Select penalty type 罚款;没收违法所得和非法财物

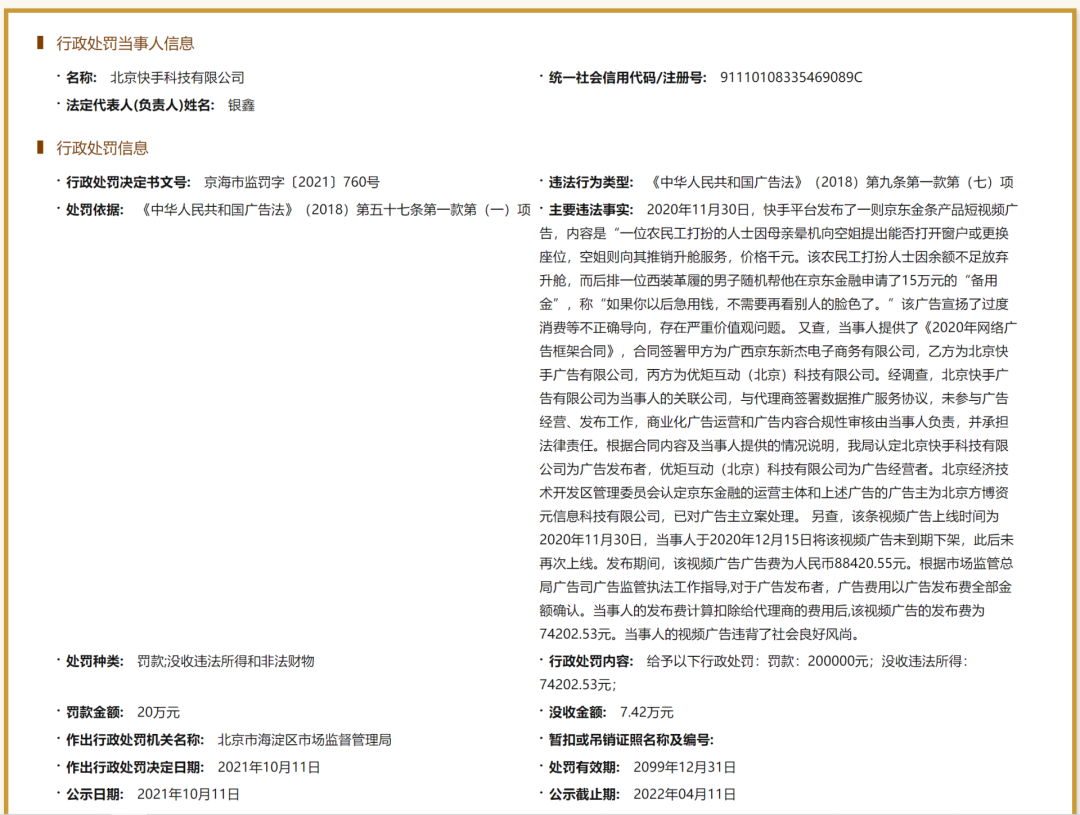(226, 661)
